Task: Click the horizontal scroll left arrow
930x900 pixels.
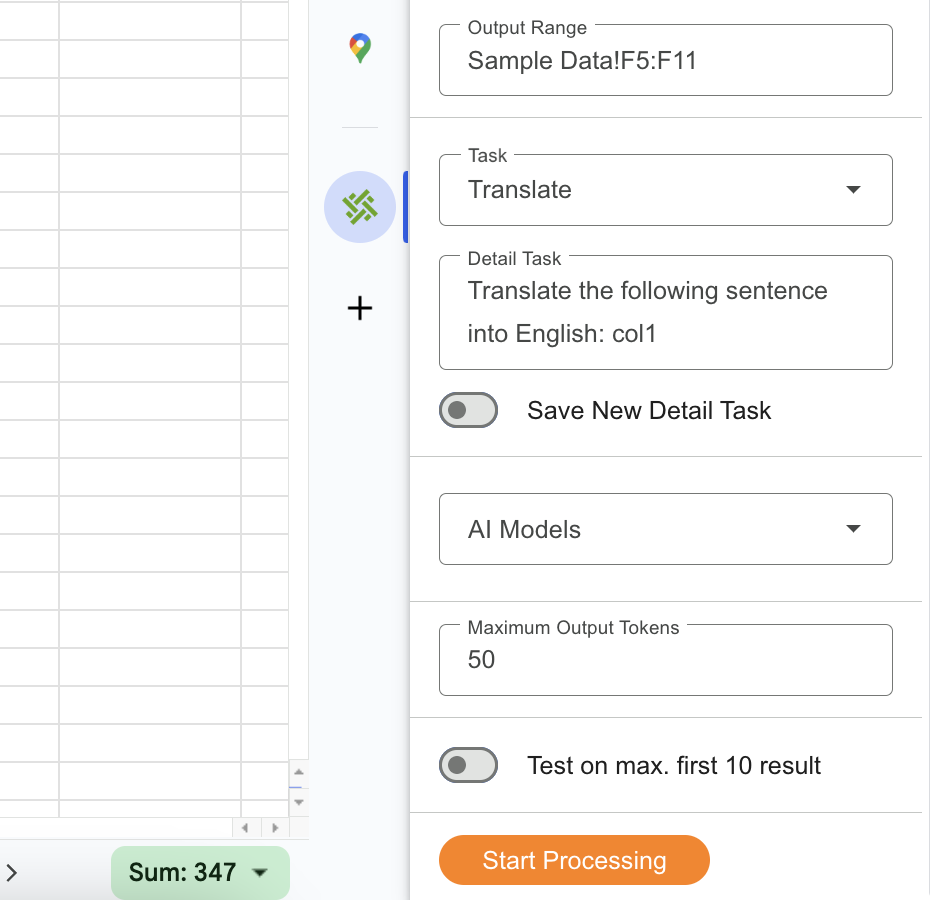Action: coord(246,828)
